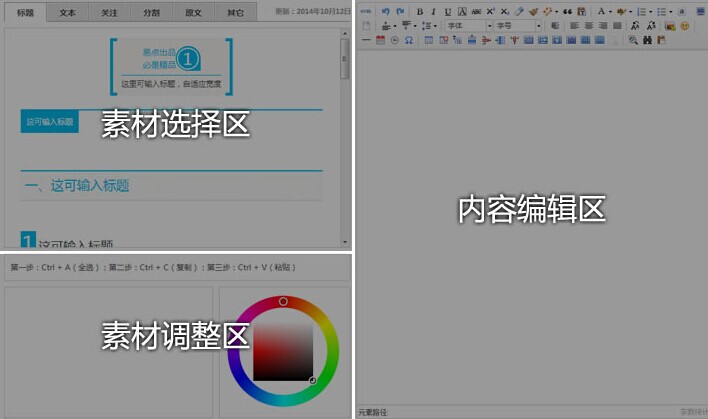Click template list scrollbar up arrow
Screen dimensions: 708x419
(x=345, y=33)
